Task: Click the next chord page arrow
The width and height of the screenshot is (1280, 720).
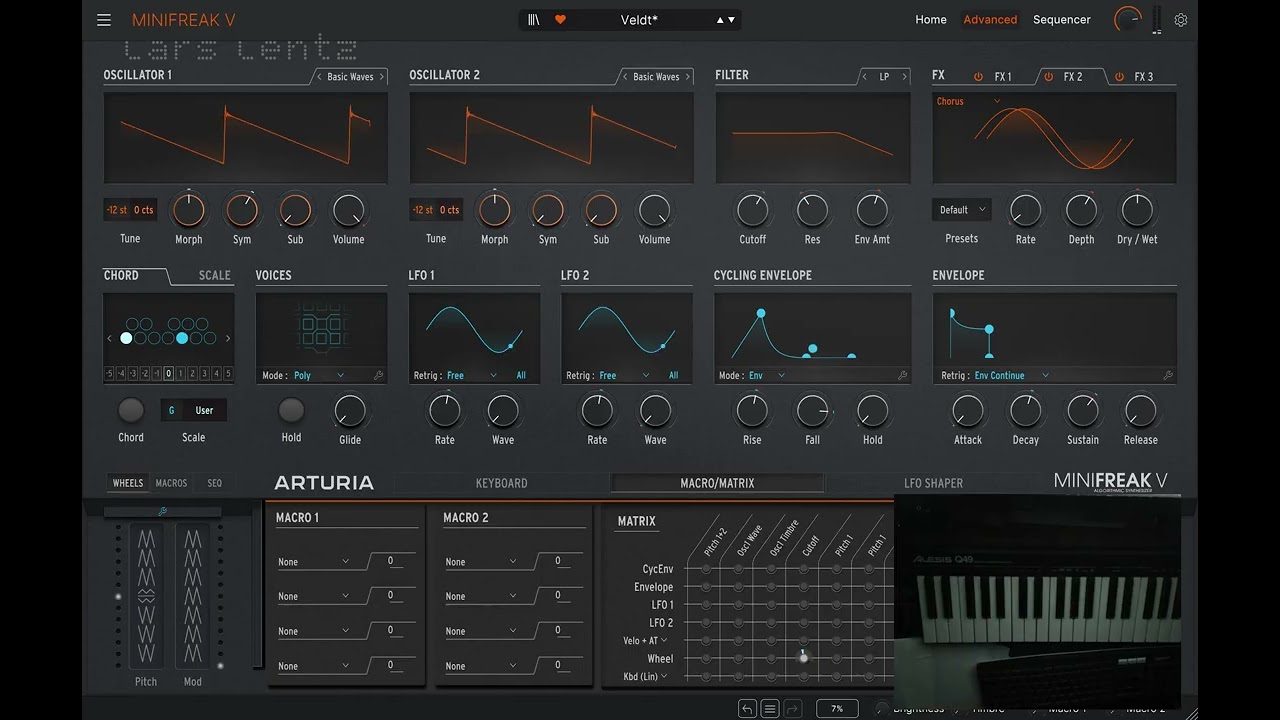Action: tap(228, 338)
